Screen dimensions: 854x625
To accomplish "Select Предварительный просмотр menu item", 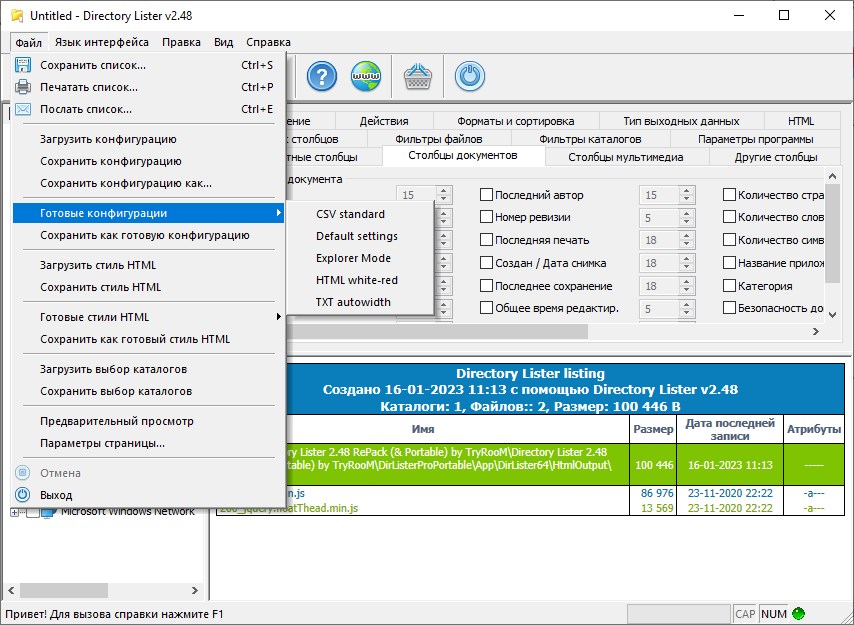I will pos(148,421).
